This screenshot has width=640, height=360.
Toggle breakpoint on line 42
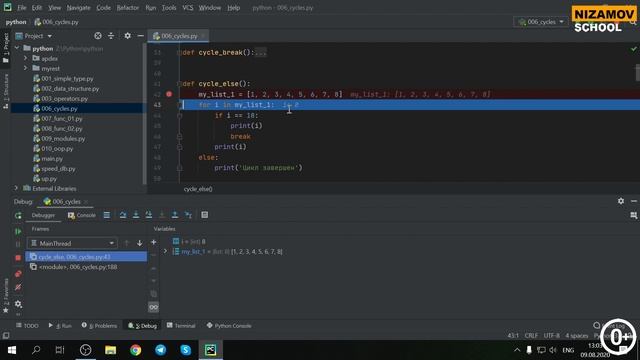click(x=169, y=94)
